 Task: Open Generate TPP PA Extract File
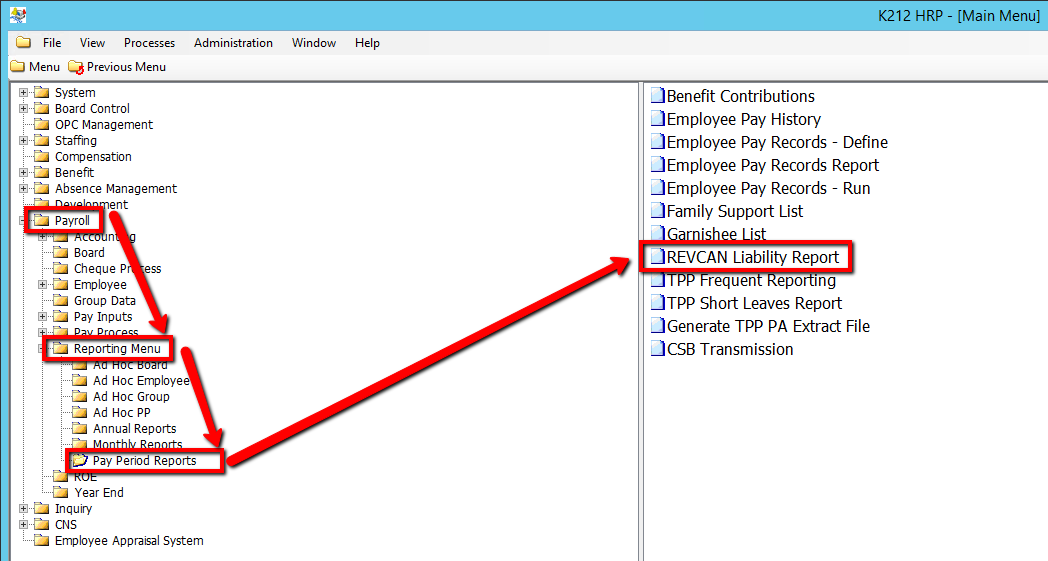point(767,327)
